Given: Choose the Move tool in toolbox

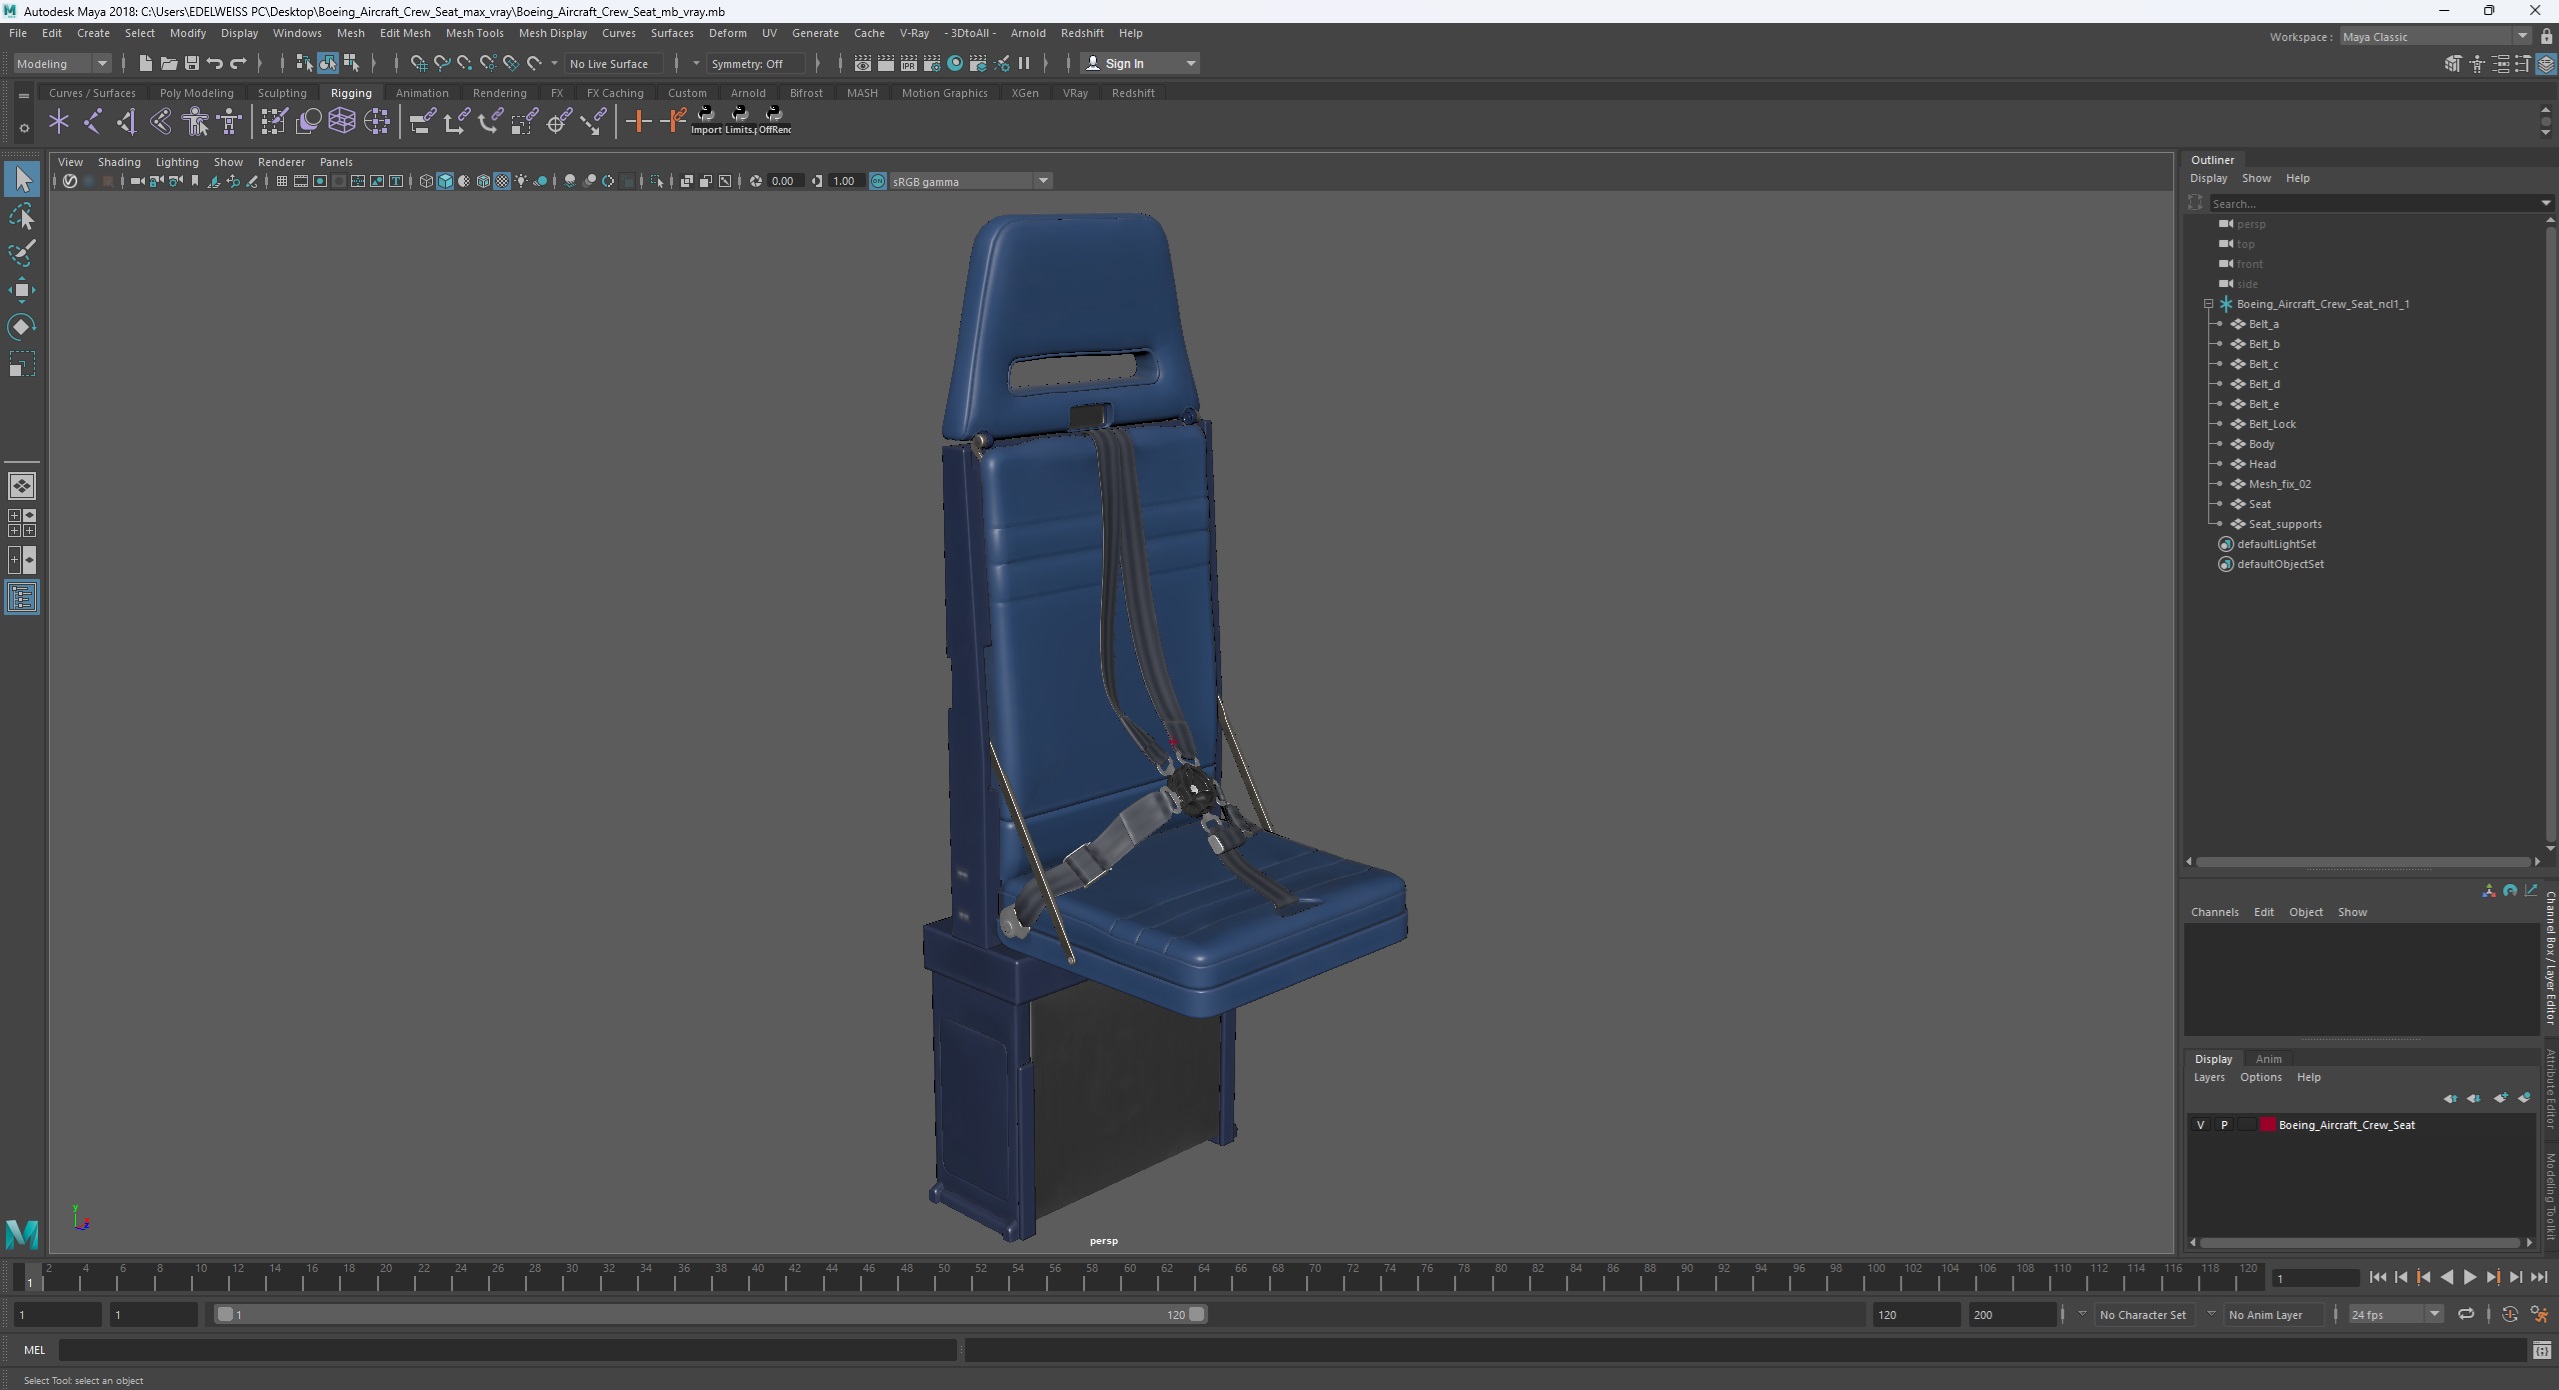Looking at the screenshot, I should (22, 290).
